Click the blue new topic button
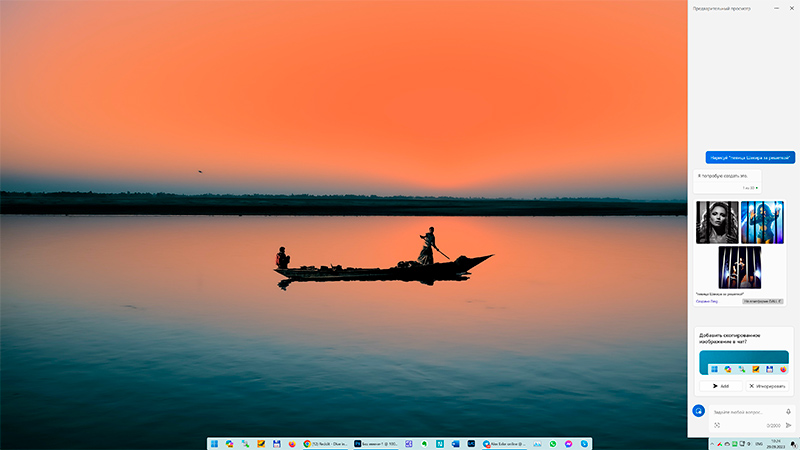The image size is (800, 450). coord(699,411)
